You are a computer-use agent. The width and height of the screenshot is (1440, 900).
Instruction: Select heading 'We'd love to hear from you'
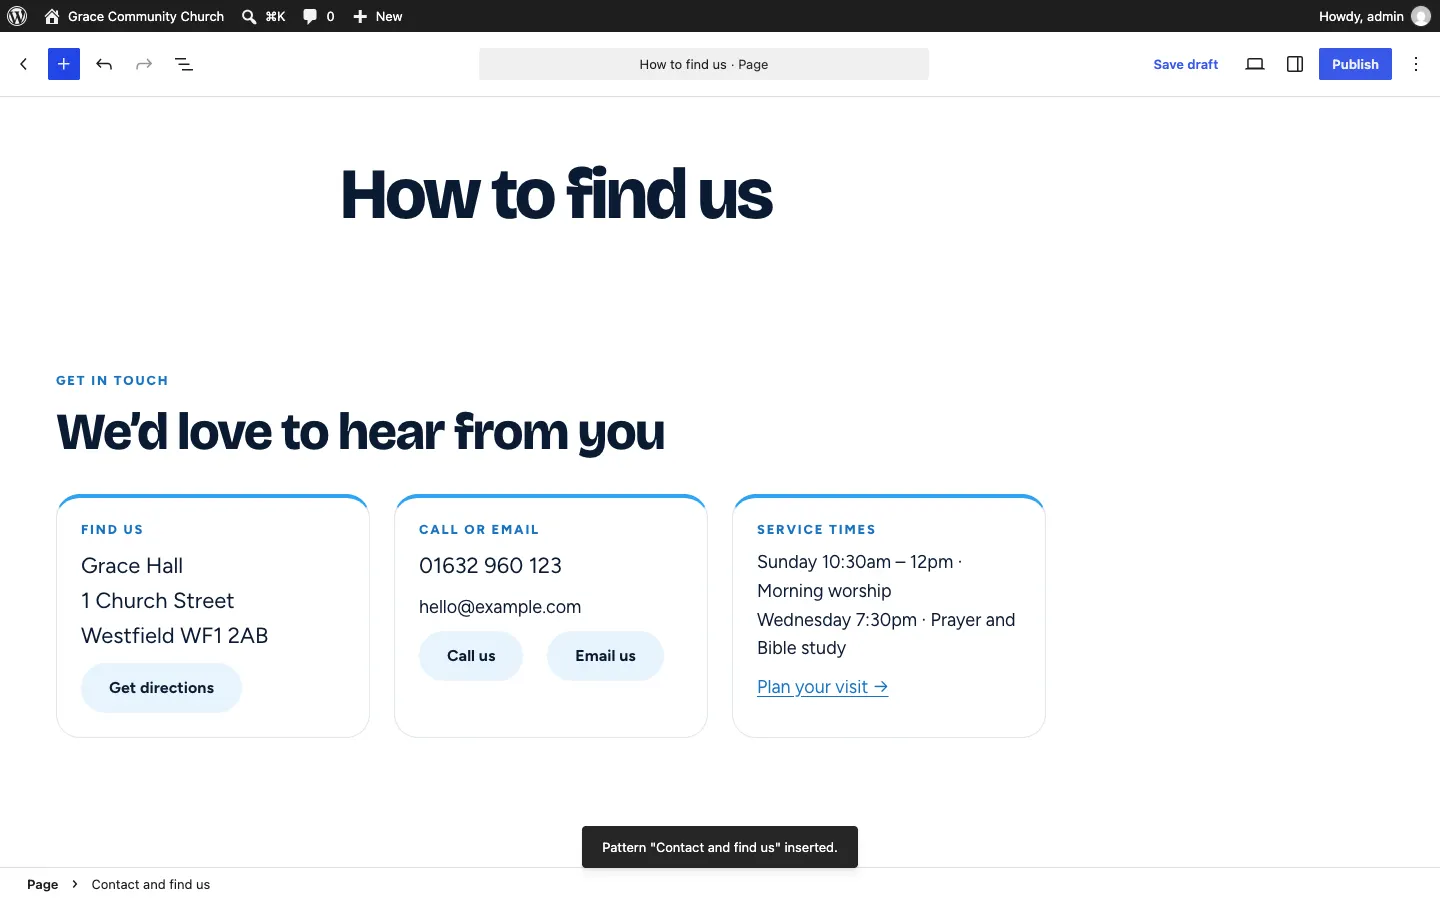click(x=361, y=432)
